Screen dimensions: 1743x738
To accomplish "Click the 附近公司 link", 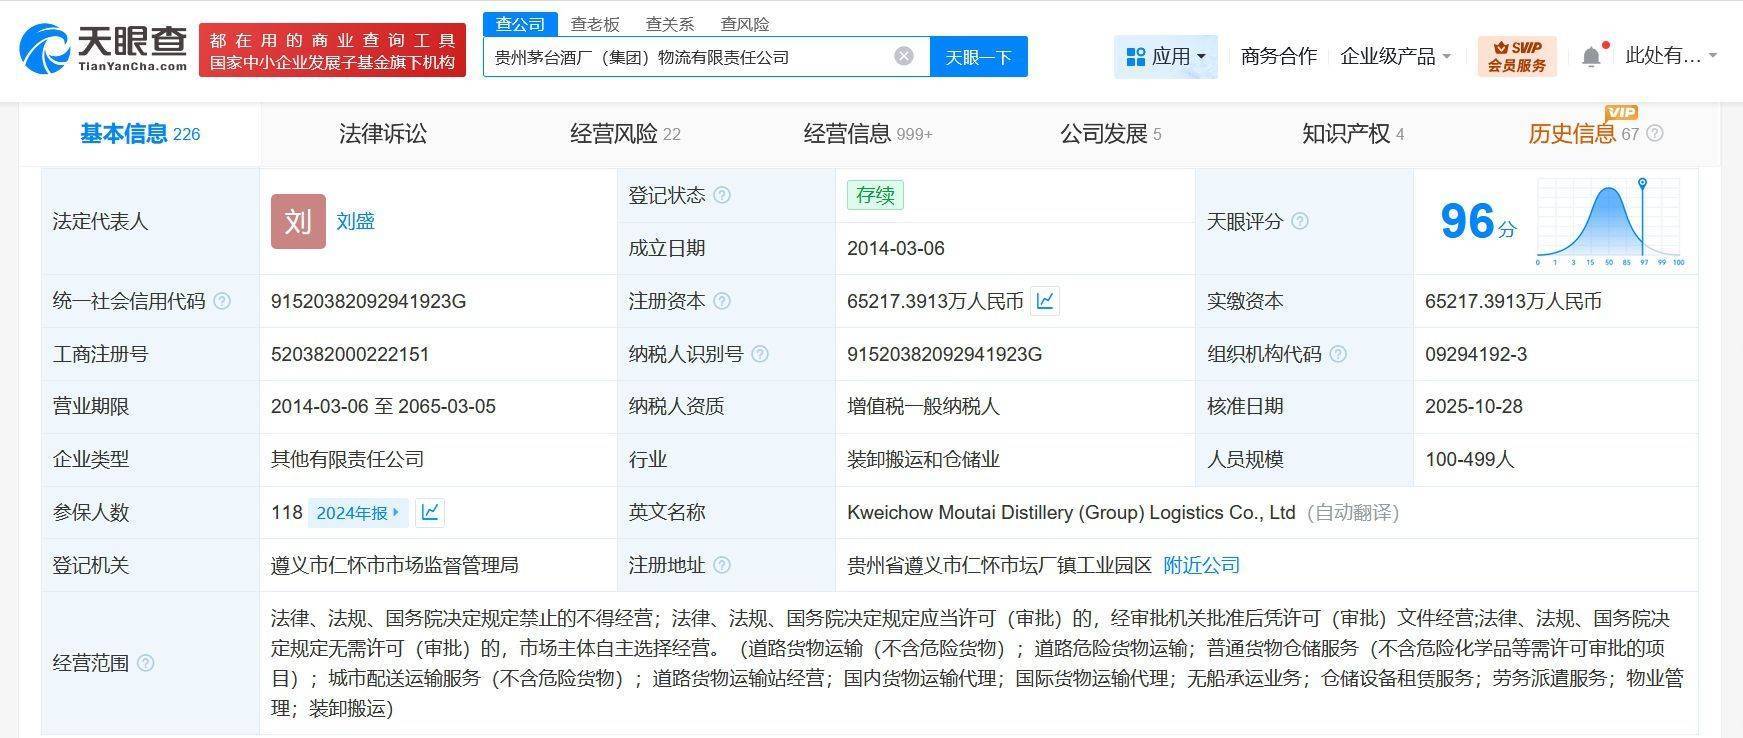I will (x=1201, y=565).
